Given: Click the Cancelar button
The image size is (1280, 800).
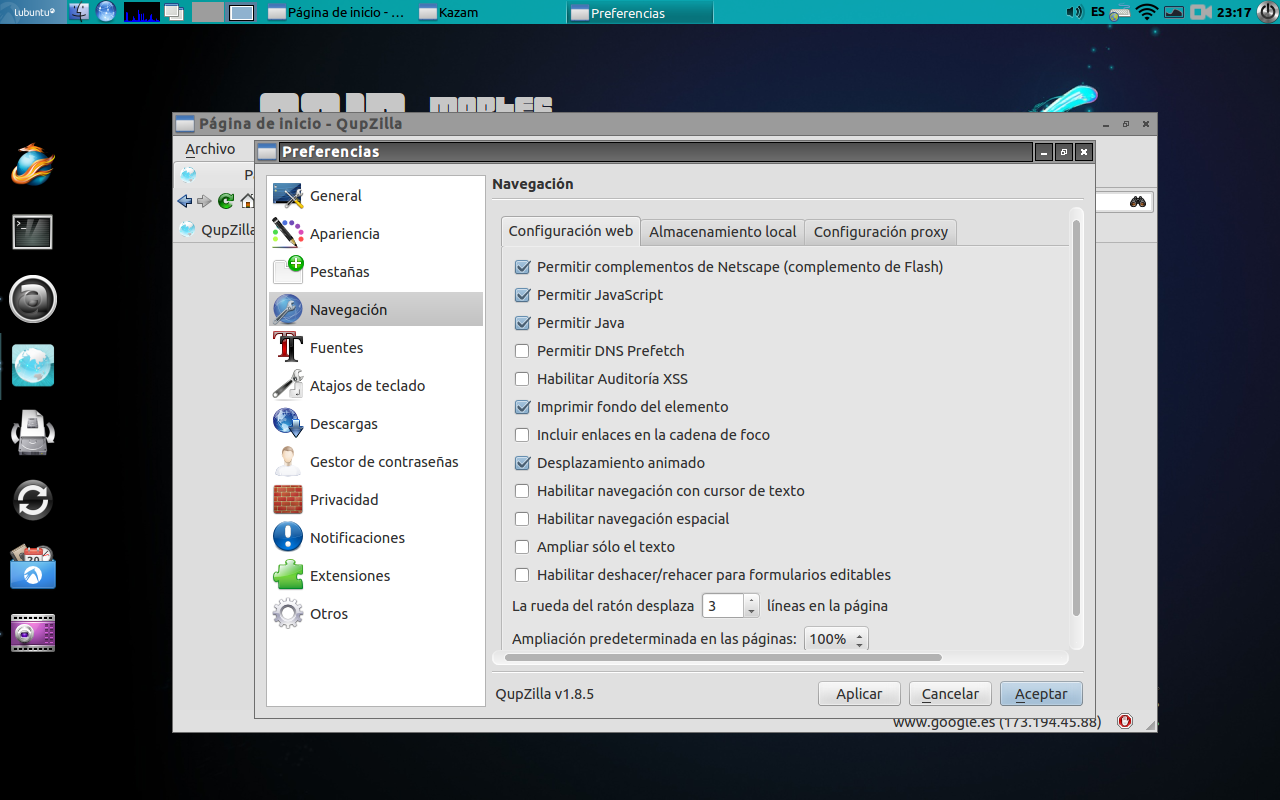Looking at the screenshot, I should click(x=950, y=694).
